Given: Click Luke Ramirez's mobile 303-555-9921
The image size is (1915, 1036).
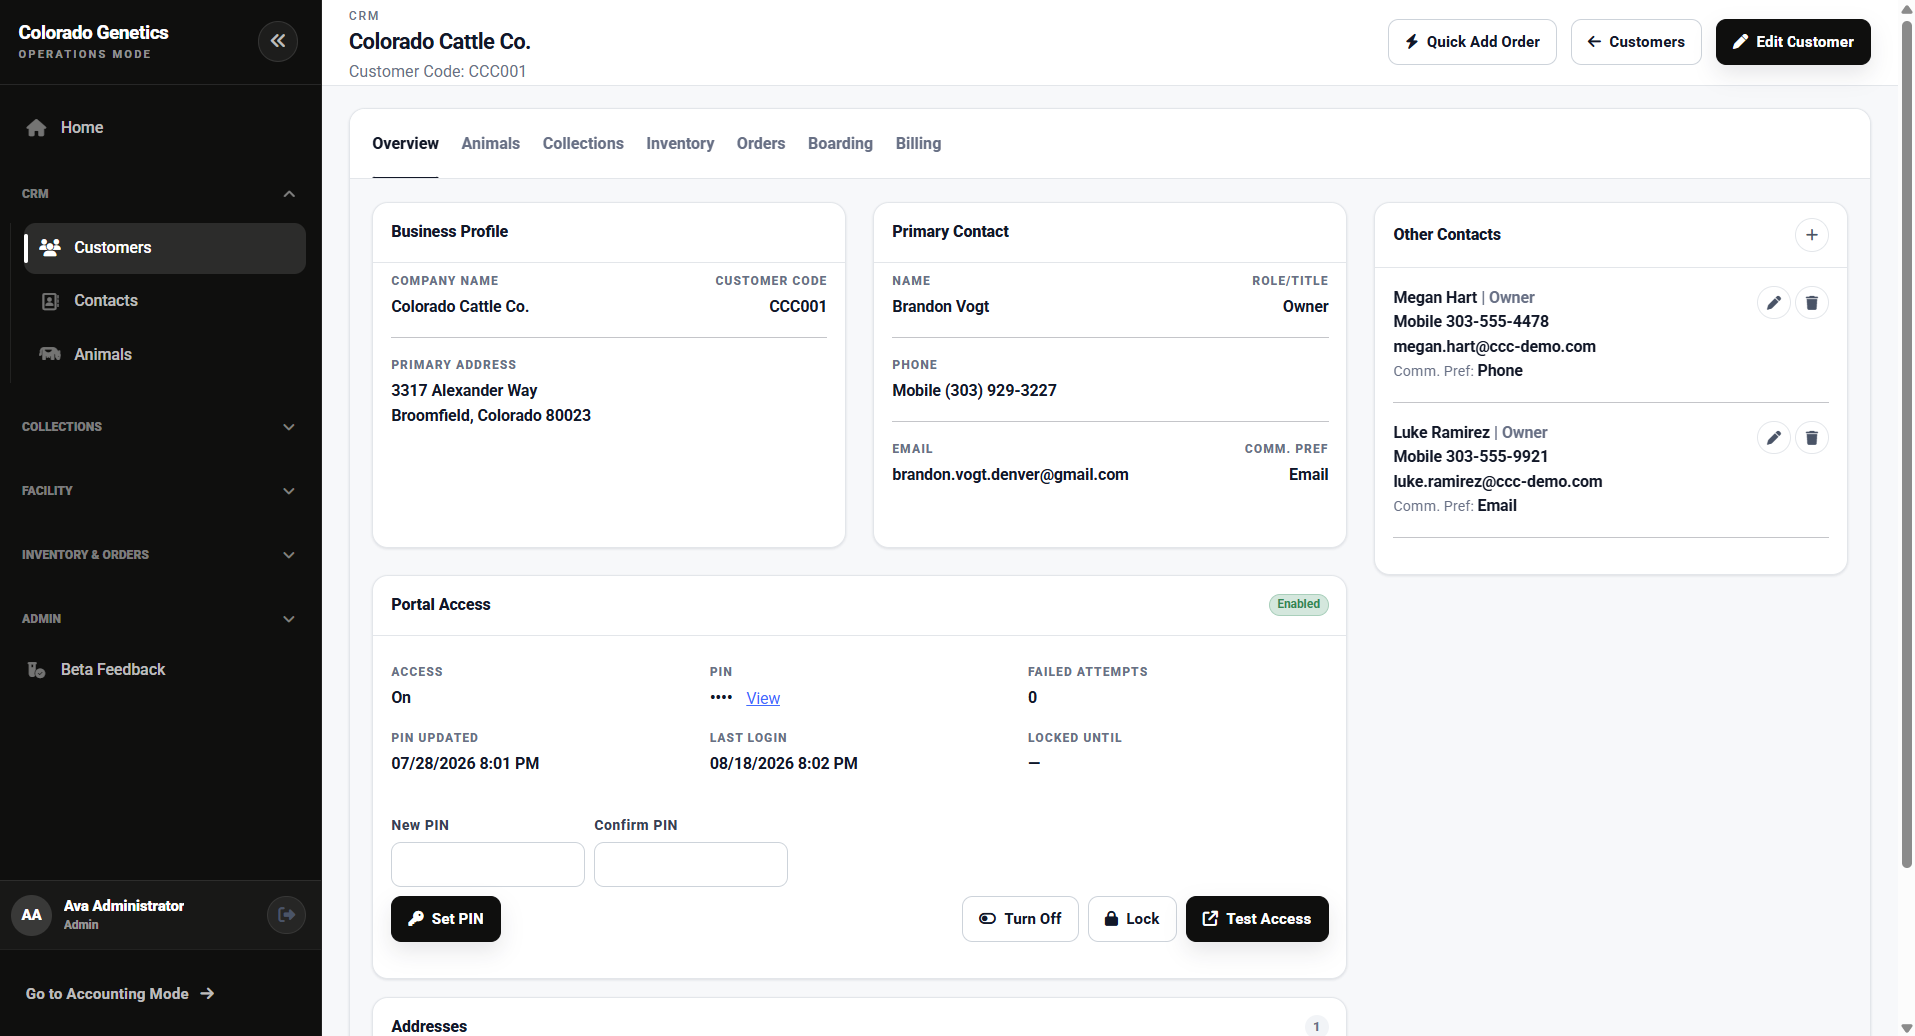Looking at the screenshot, I should [1470, 457].
